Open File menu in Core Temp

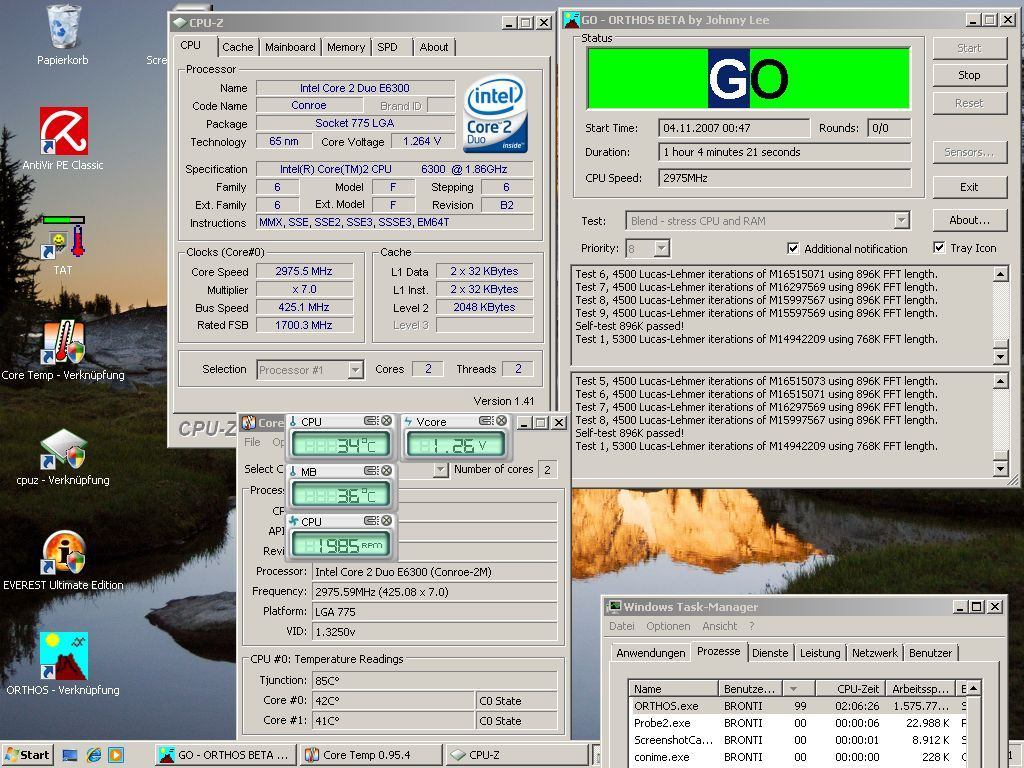pyautogui.click(x=252, y=442)
